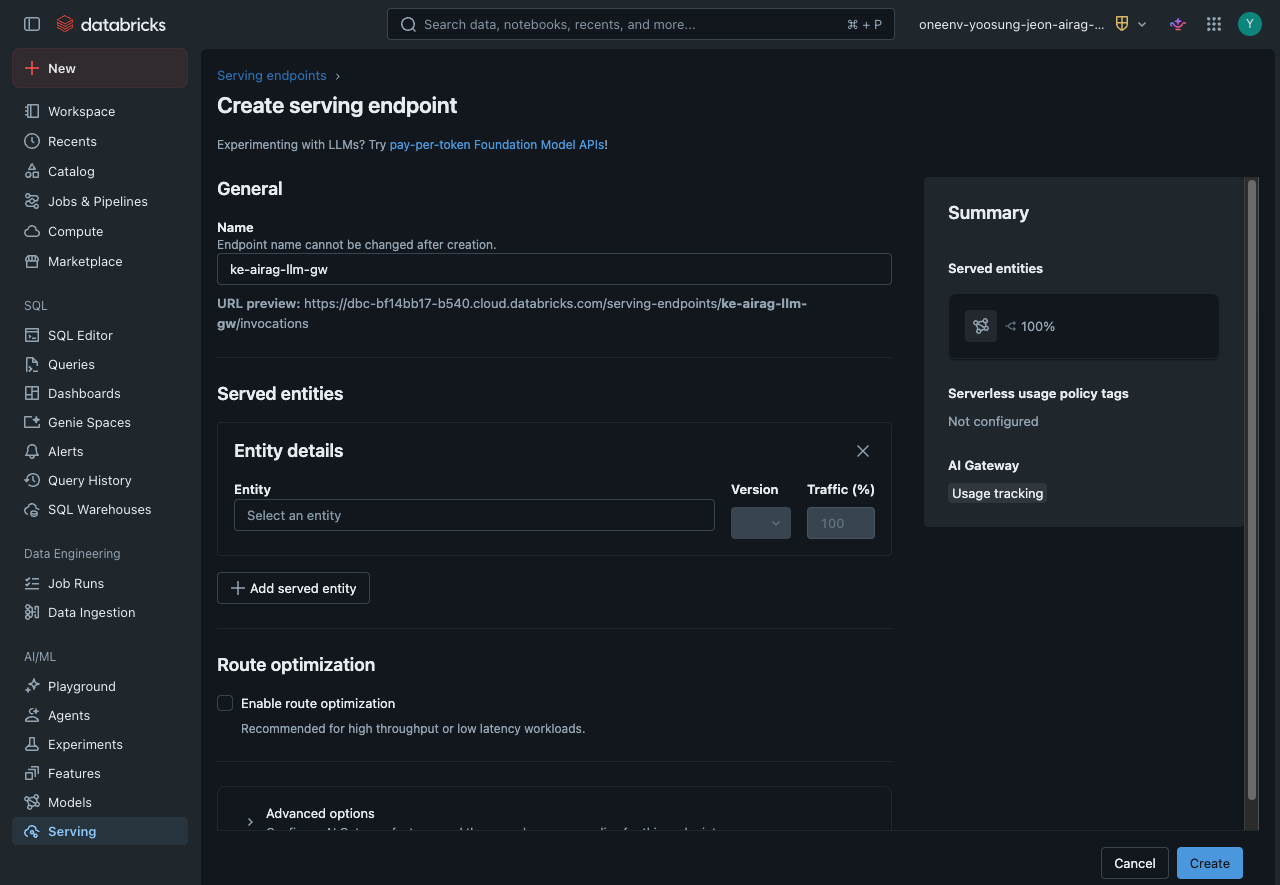
Task: Enable route optimization checkbox
Action: (x=225, y=703)
